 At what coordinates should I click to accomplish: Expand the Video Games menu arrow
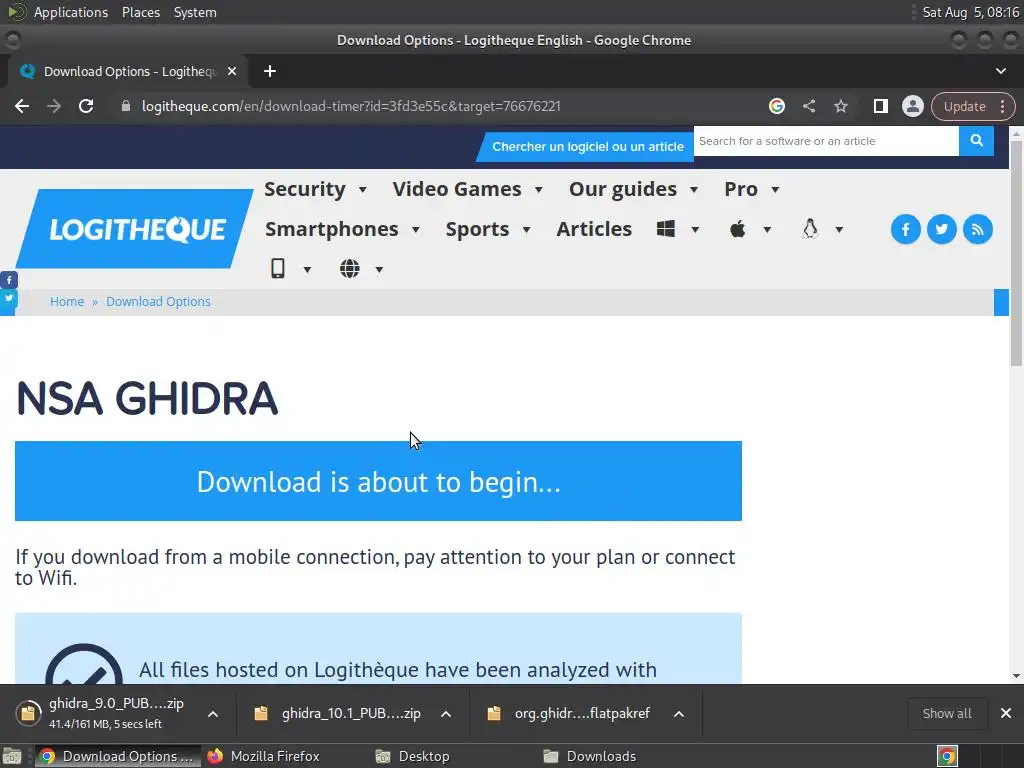539,190
